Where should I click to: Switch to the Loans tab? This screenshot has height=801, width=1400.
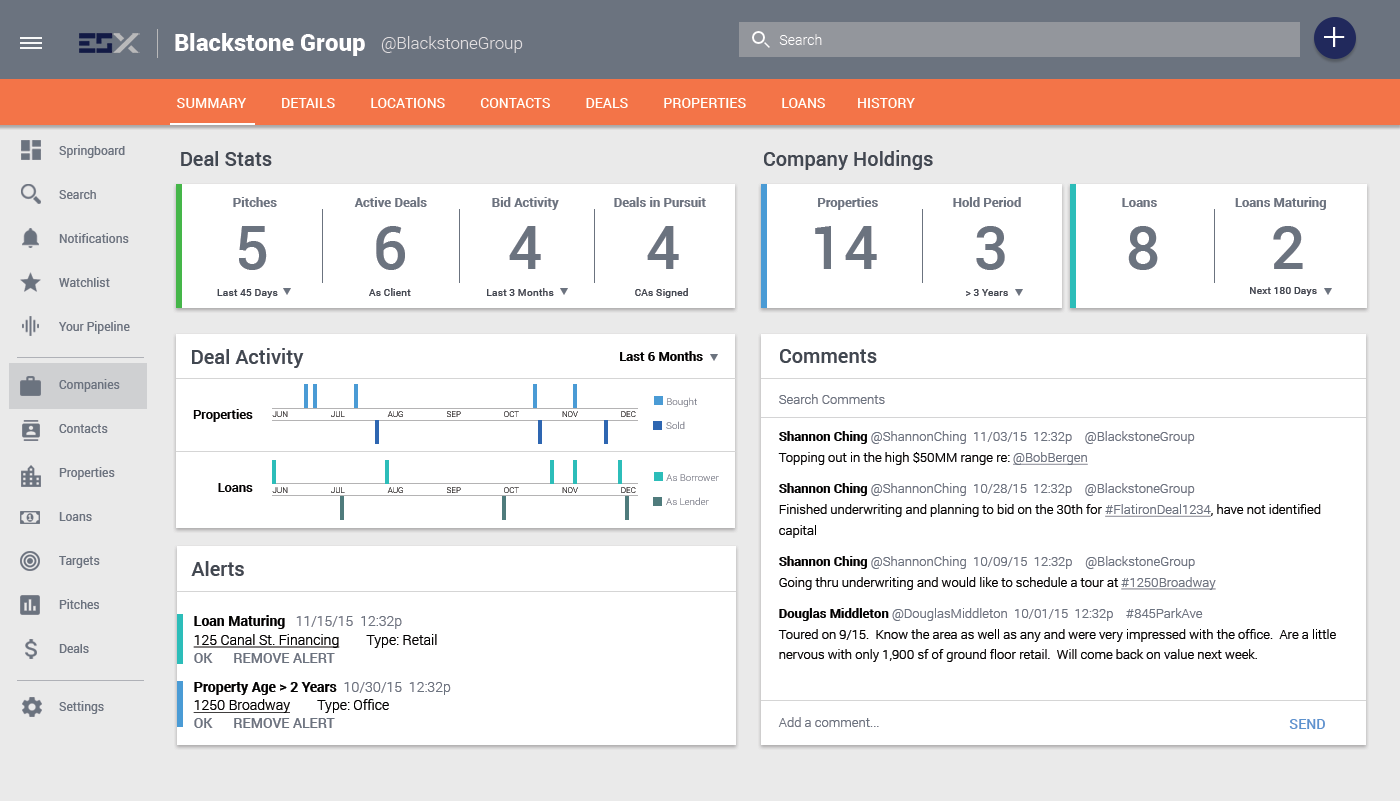pos(803,103)
